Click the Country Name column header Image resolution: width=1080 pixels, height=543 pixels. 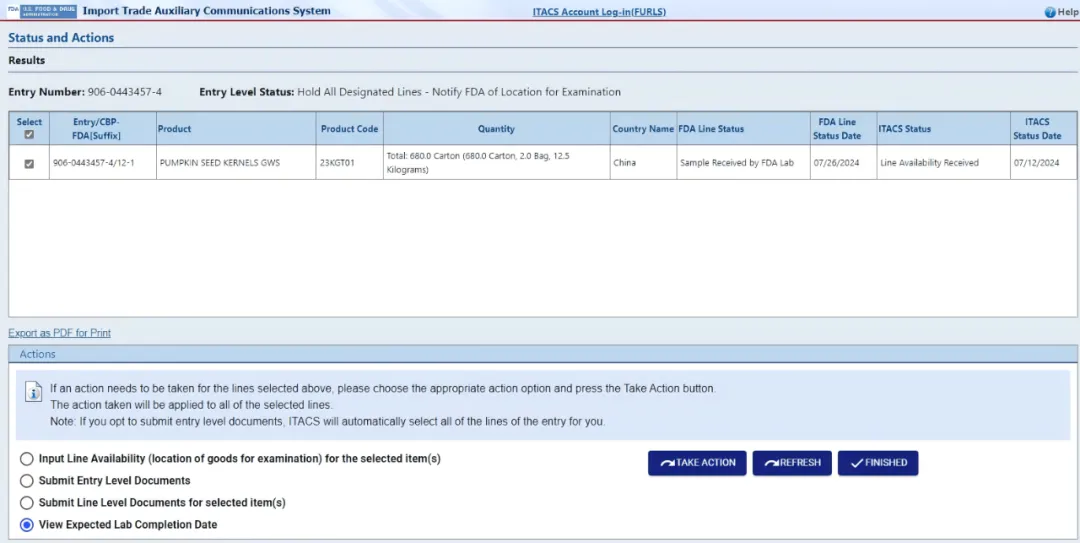(643, 129)
